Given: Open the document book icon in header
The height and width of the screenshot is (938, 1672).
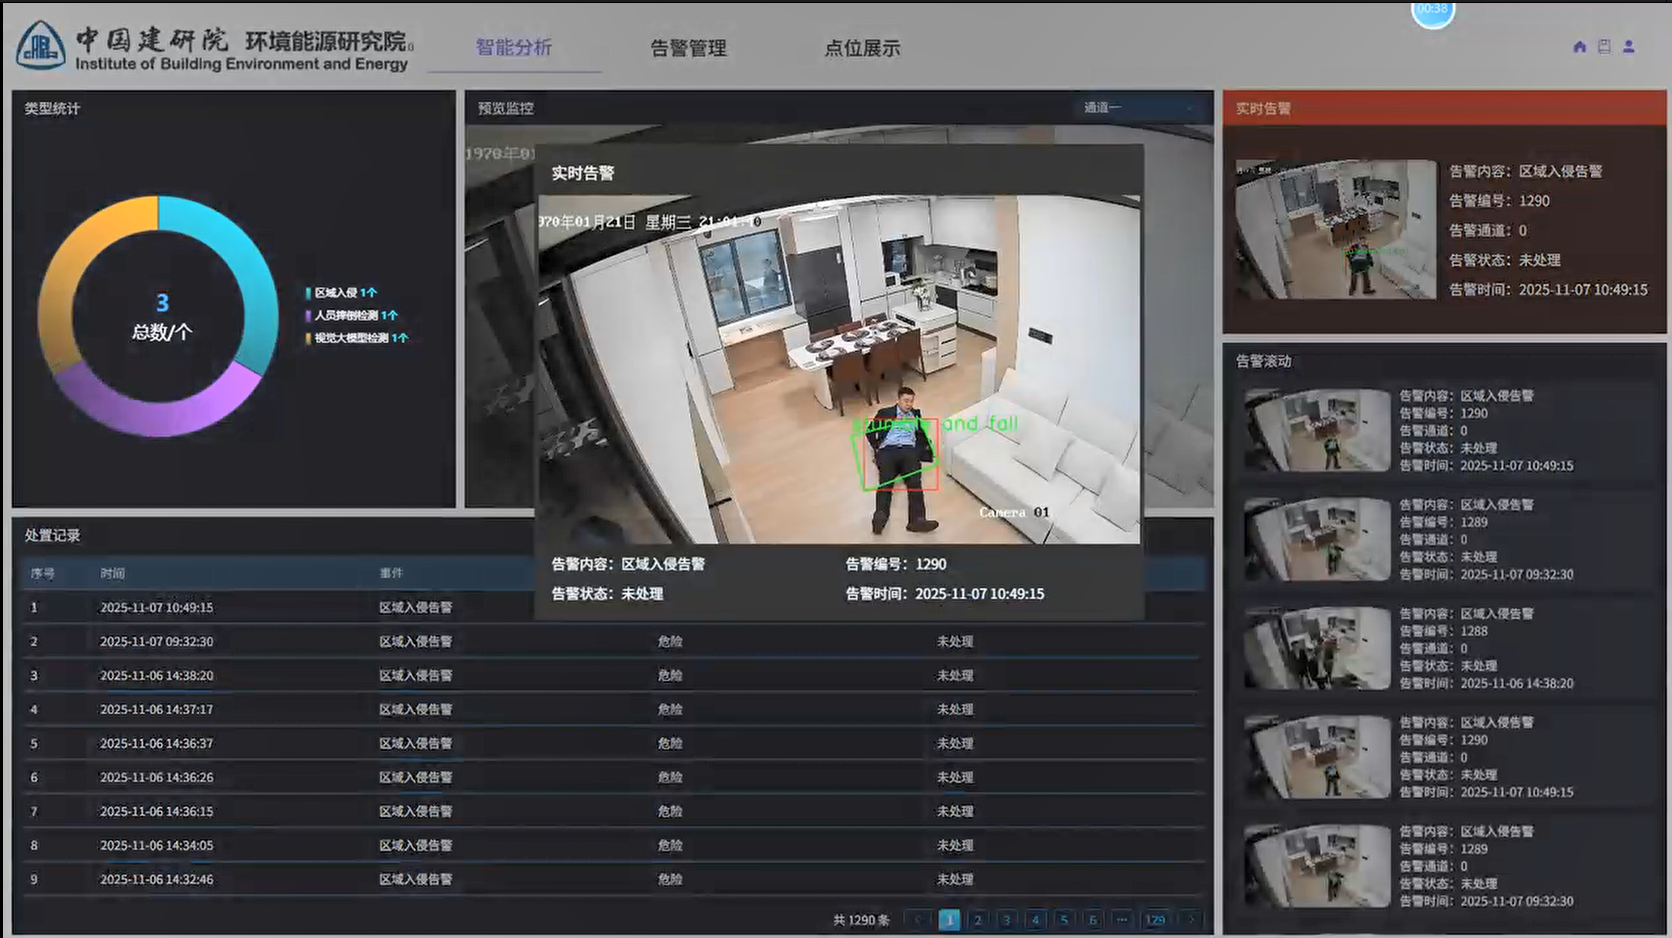Looking at the screenshot, I should pos(1604,47).
